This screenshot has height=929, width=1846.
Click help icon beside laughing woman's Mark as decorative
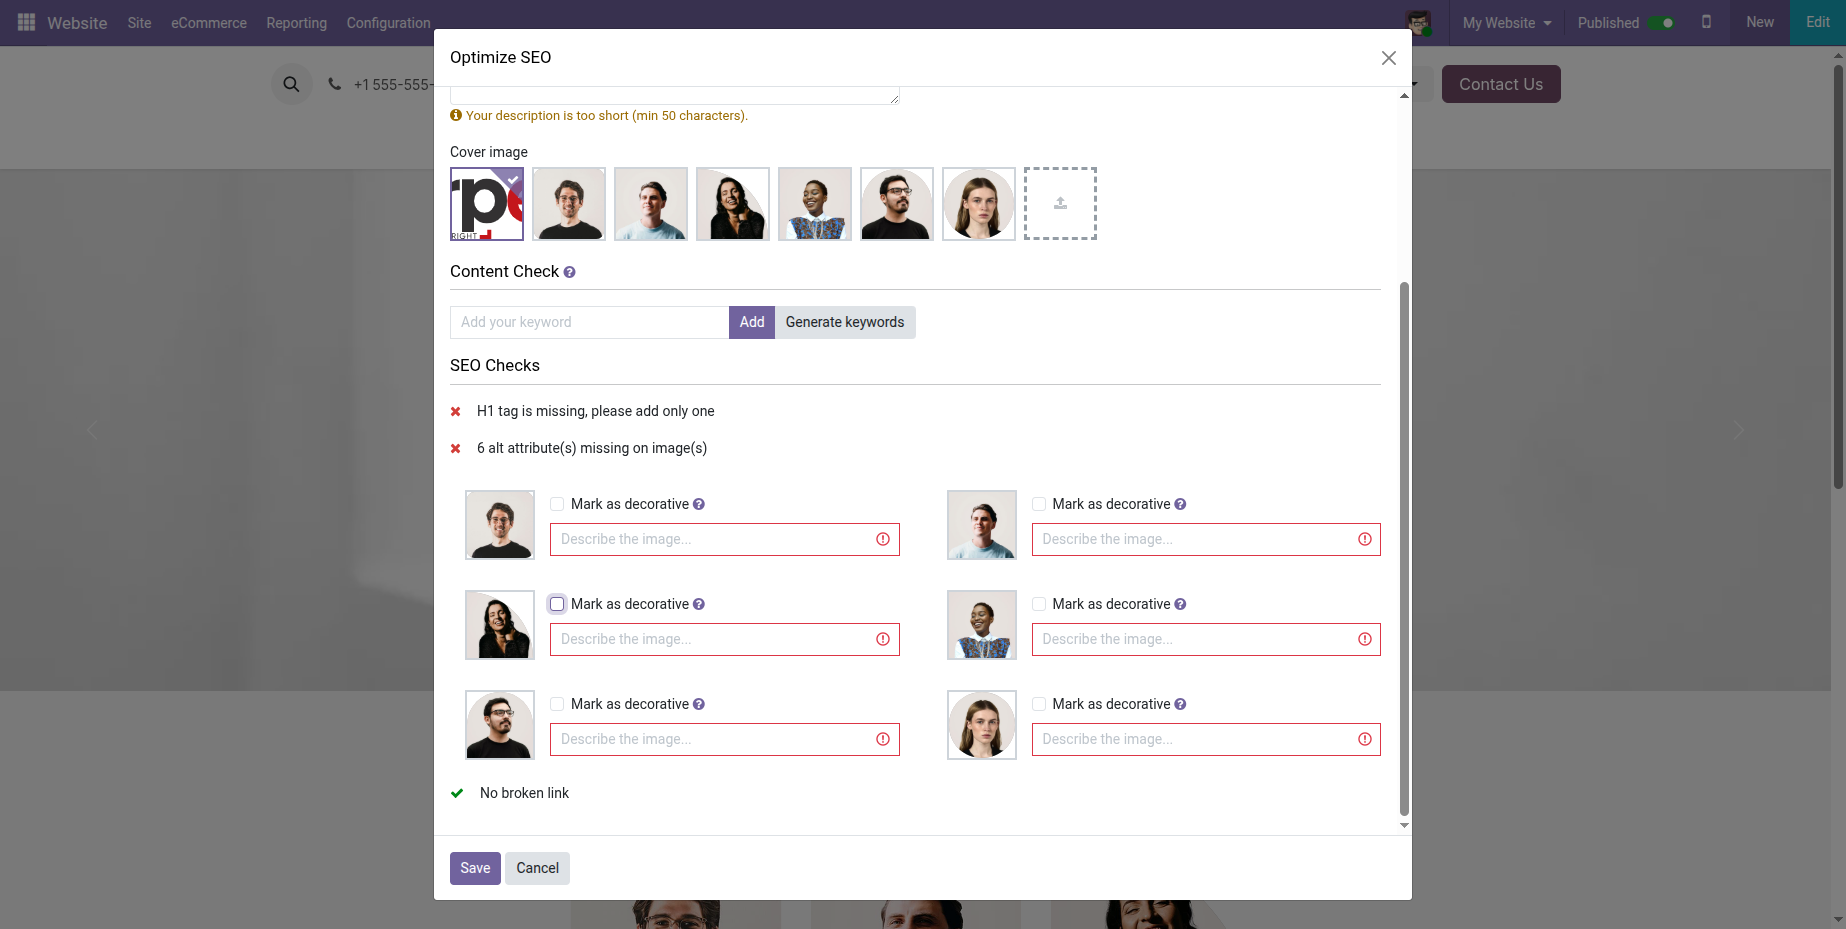point(699,604)
